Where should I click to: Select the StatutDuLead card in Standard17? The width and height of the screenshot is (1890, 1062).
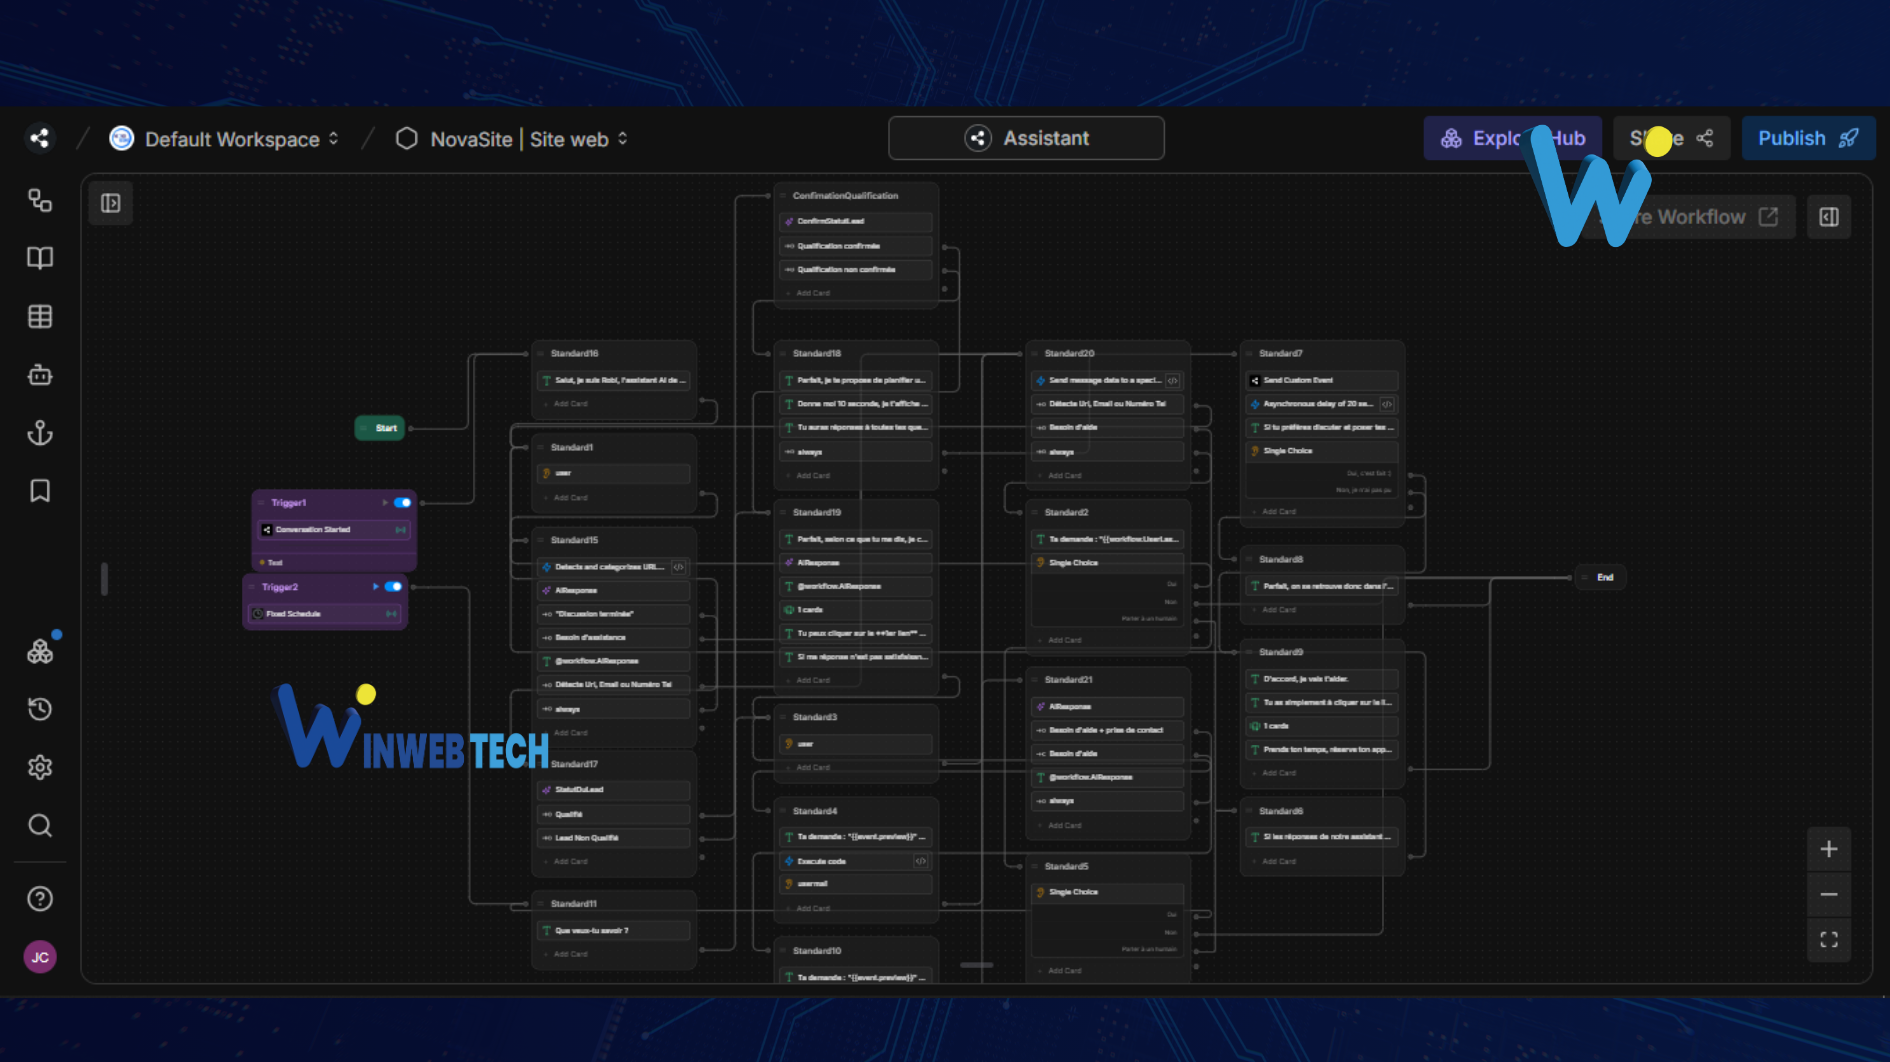[614, 790]
